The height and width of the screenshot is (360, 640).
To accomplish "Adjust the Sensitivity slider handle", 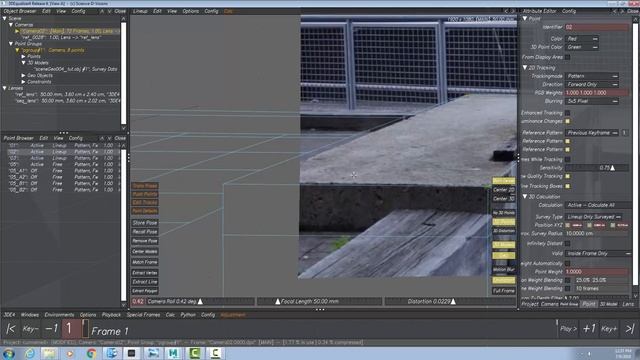I will (612, 168).
